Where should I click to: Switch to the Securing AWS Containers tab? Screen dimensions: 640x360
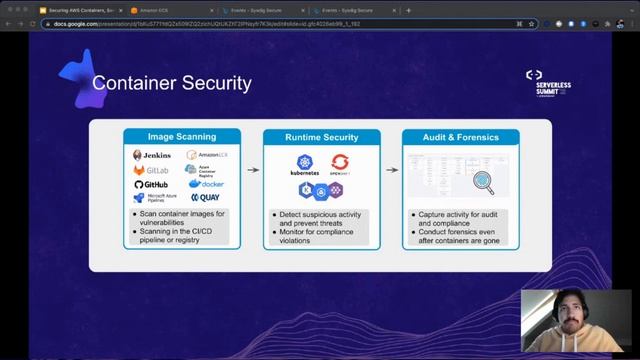[81, 11]
